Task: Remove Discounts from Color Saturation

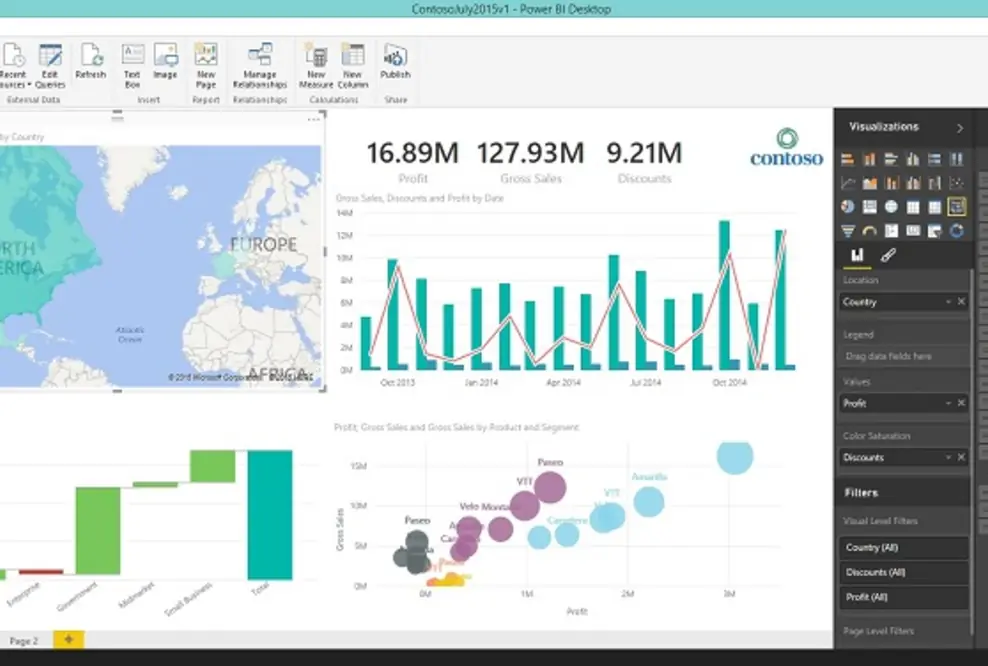Action: pos(961,457)
